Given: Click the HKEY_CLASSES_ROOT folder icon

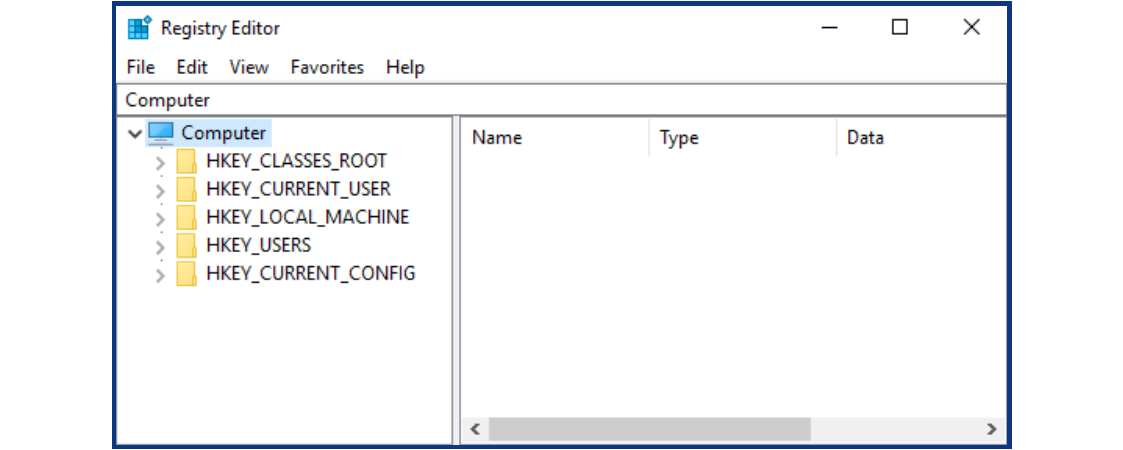Looking at the screenshot, I should click(186, 161).
